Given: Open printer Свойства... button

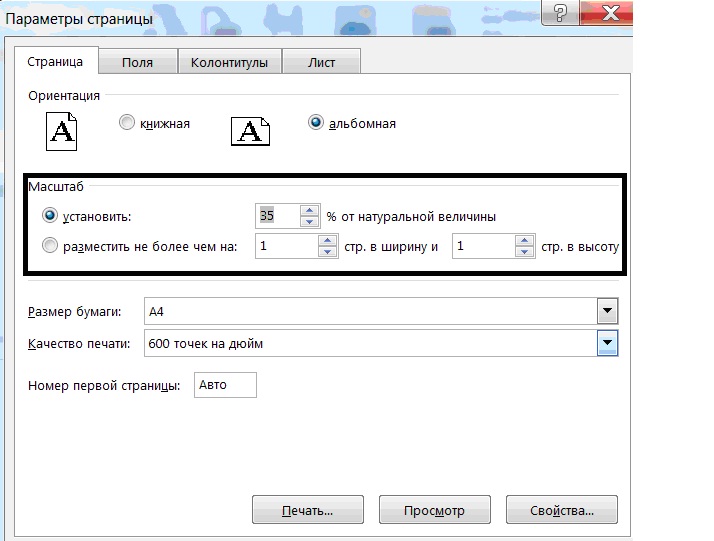Looking at the screenshot, I should (x=561, y=510).
